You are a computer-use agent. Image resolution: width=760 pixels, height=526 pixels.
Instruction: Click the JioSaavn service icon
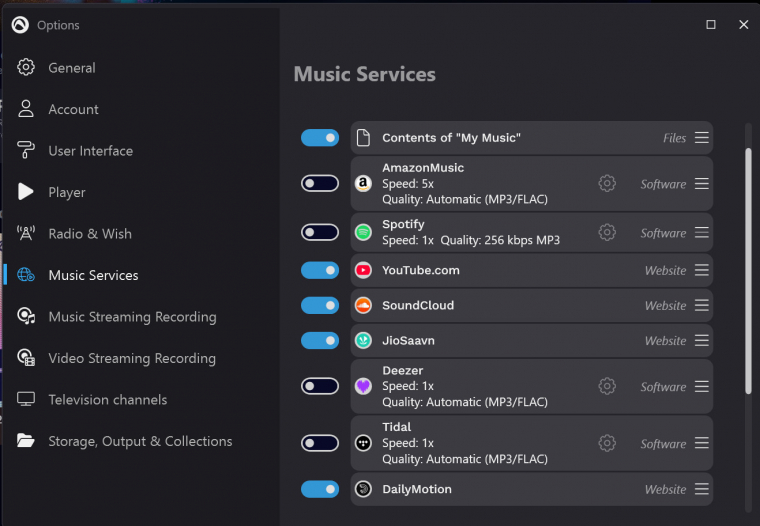(364, 341)
